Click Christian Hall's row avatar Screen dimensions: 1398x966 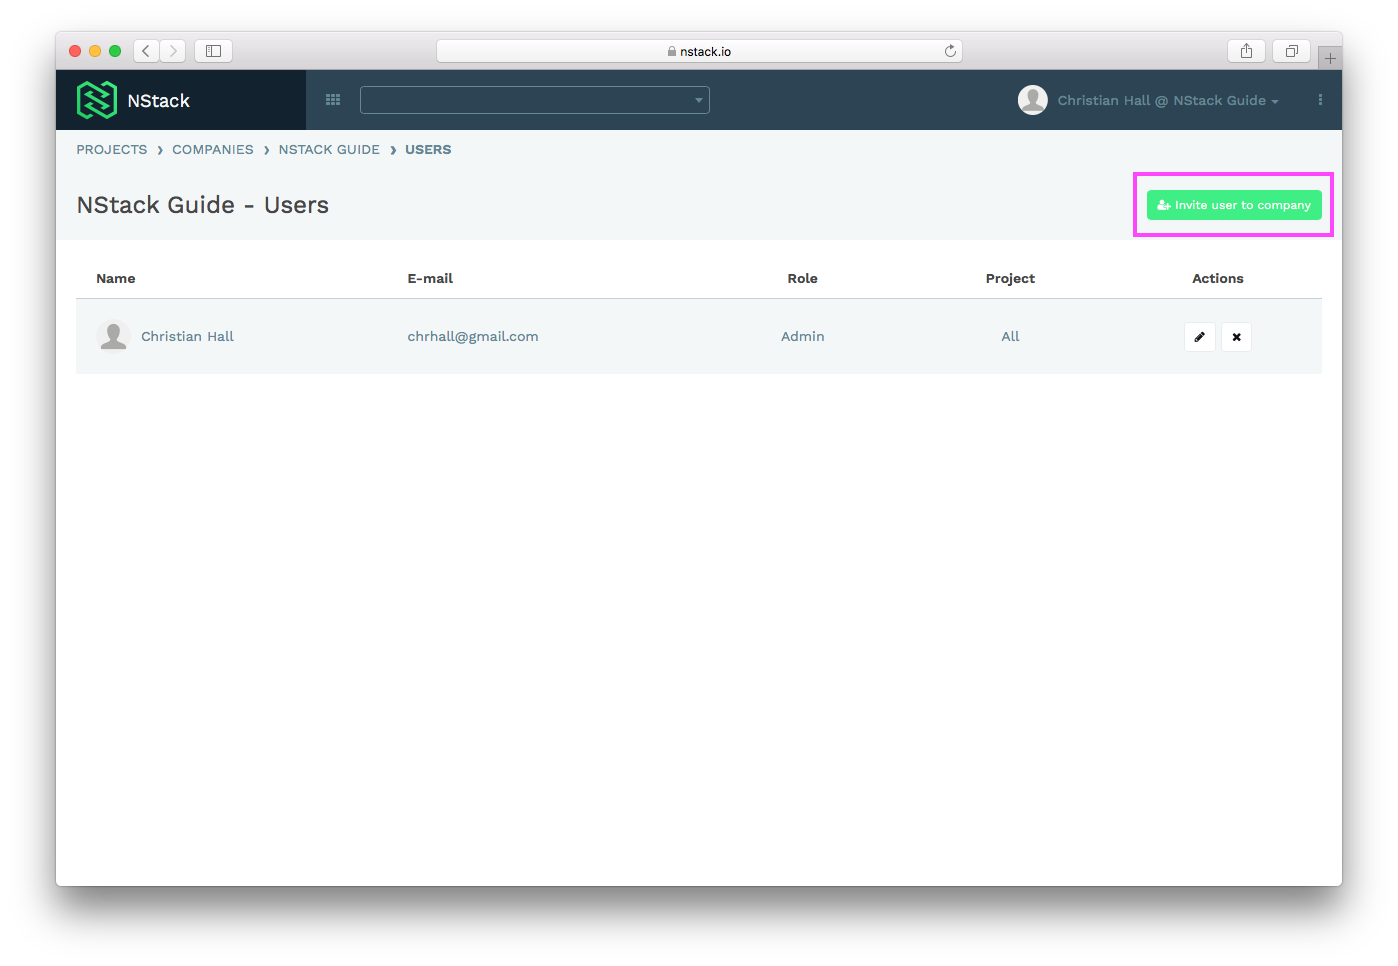pos(114,336)
